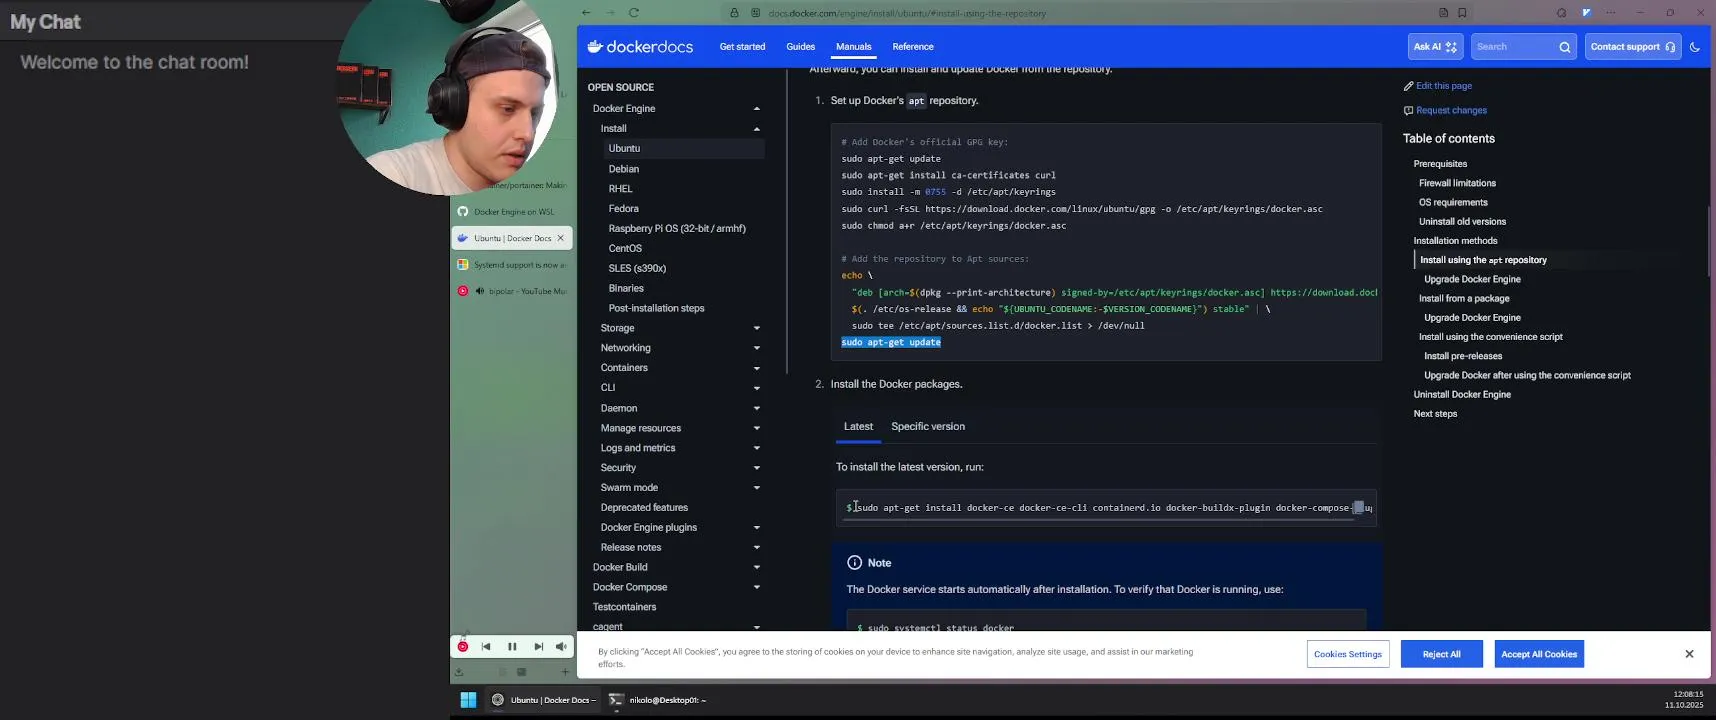Switch to bipolar YouTube Music tab
The height and width of the screenshot is (720, 1716).
[512, 291]
